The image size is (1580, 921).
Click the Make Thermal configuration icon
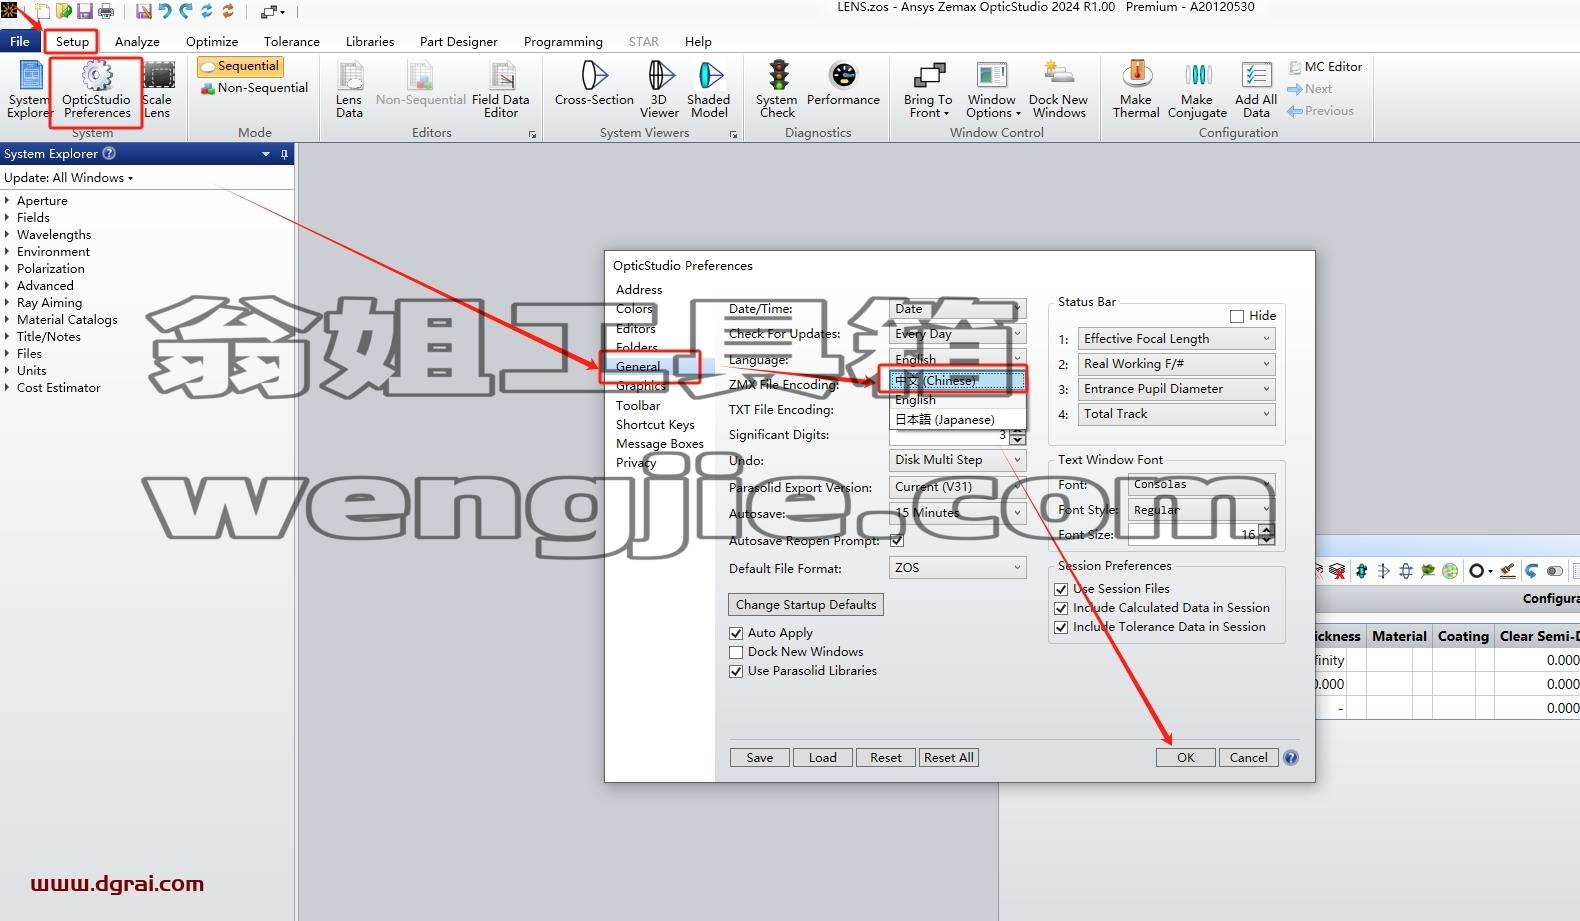point(1136,90)
